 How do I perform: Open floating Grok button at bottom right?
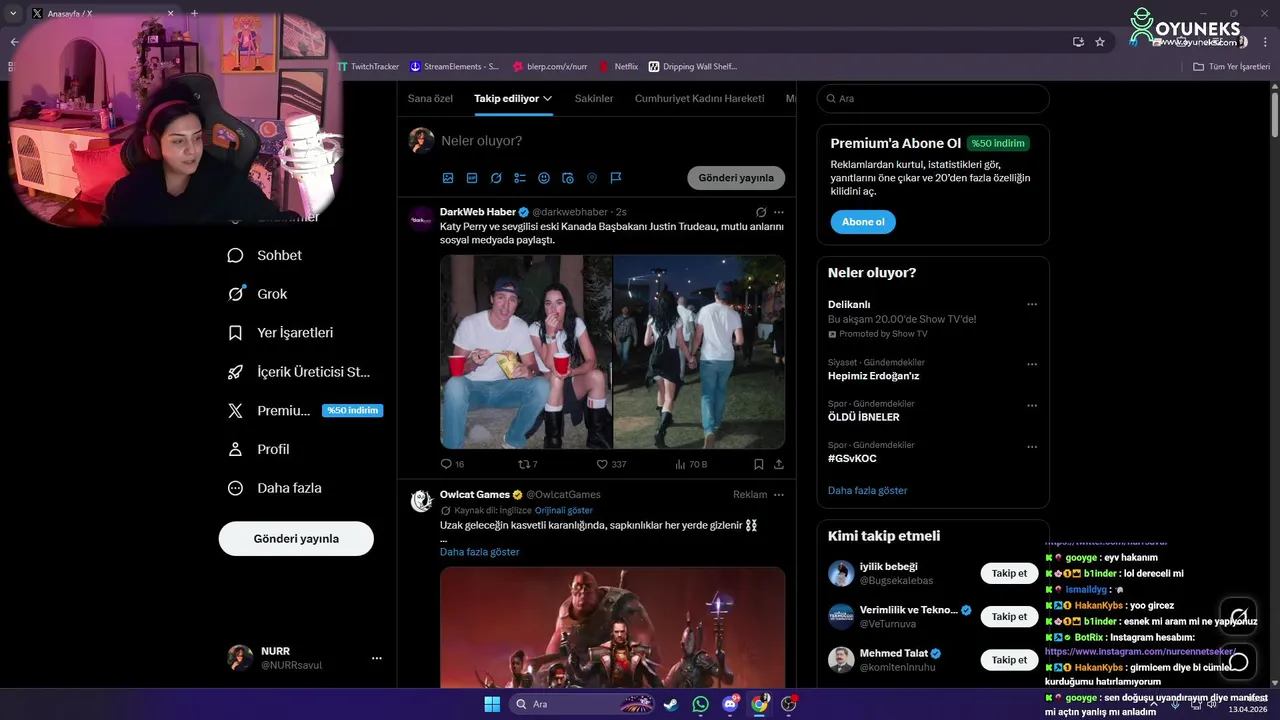(1239, 615)
